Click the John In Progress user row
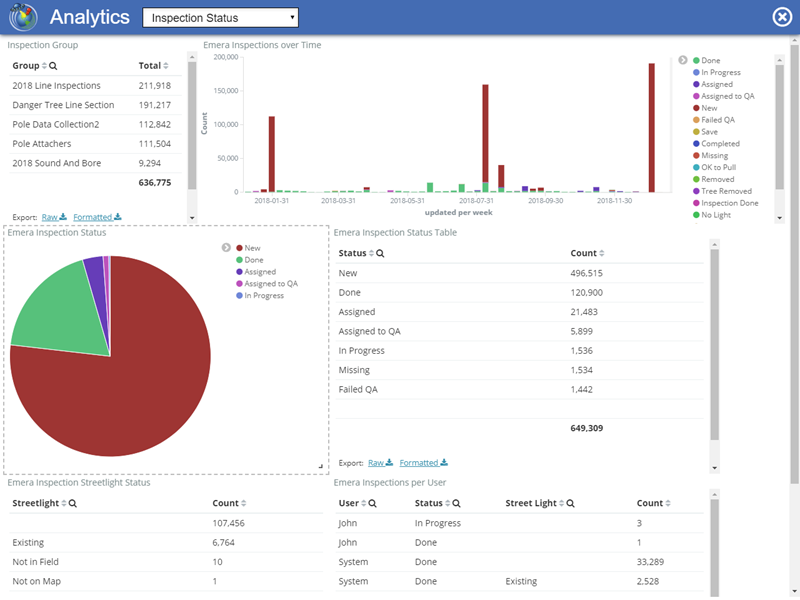The image size is (800, 600). 519,523
